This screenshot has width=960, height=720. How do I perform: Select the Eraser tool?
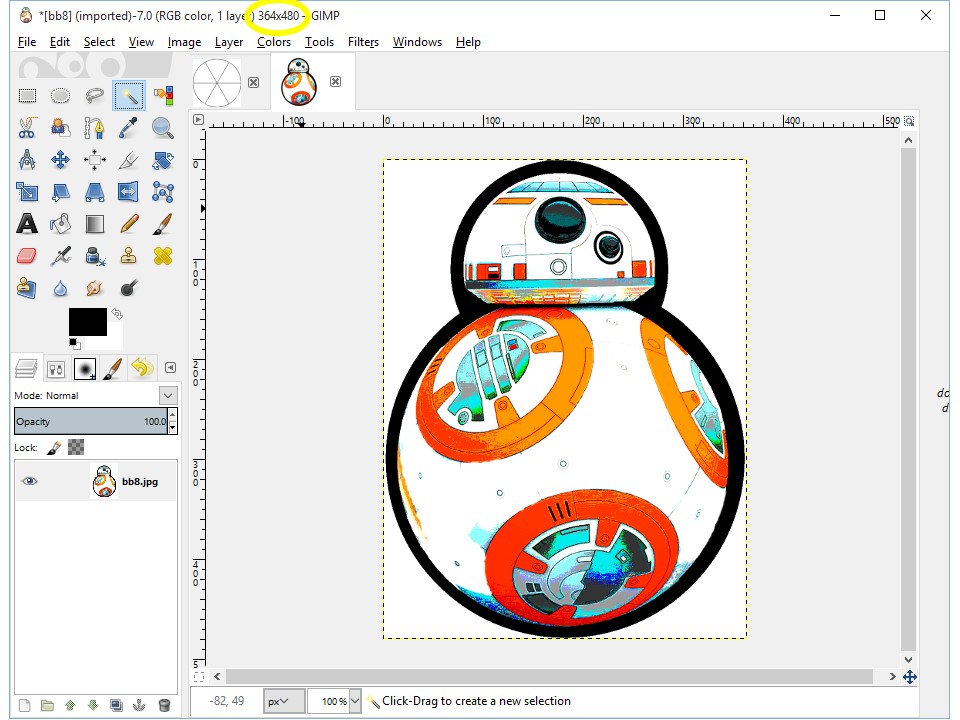[27, 256]
